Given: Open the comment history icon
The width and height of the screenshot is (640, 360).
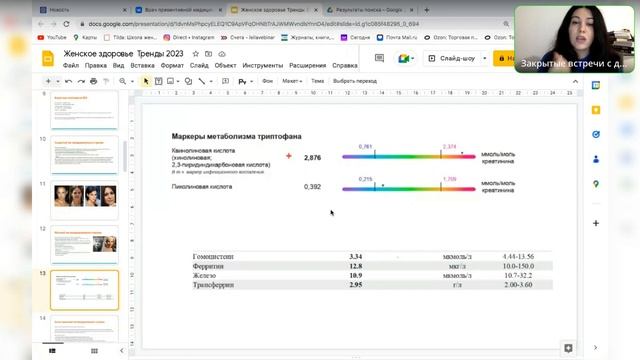Looking at the screenshot, I should (379, 58).
